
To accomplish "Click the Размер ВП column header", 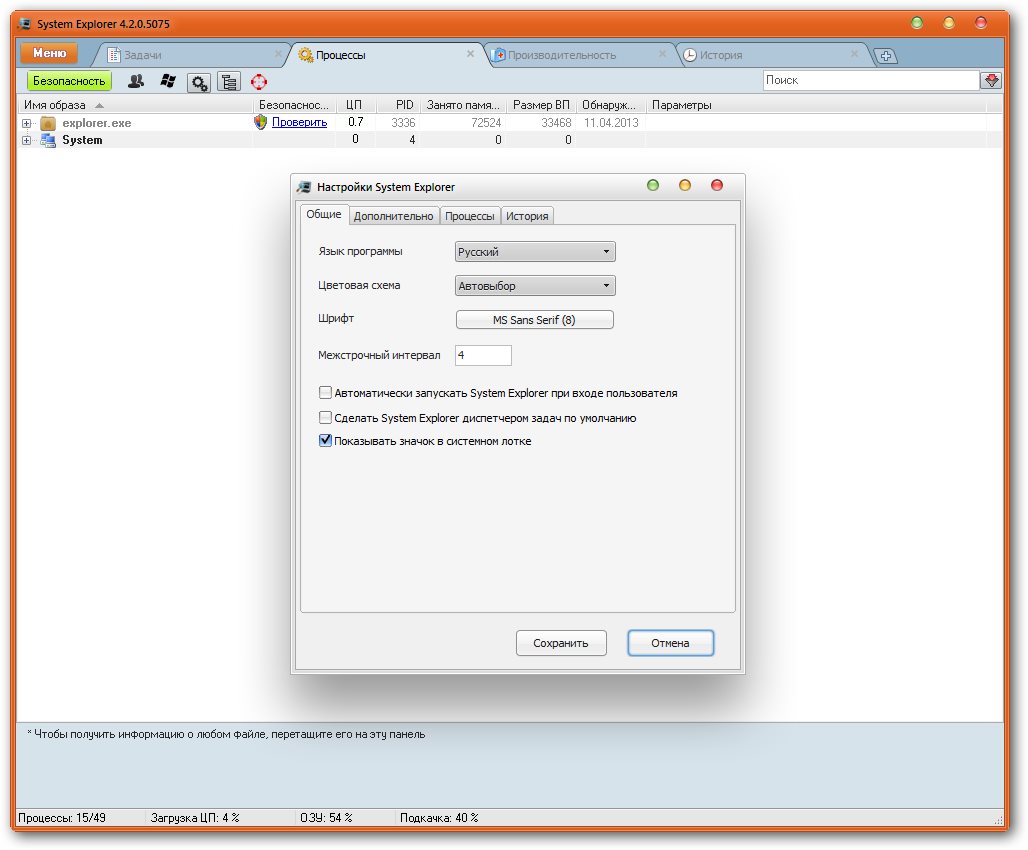I will coord(541,105).
